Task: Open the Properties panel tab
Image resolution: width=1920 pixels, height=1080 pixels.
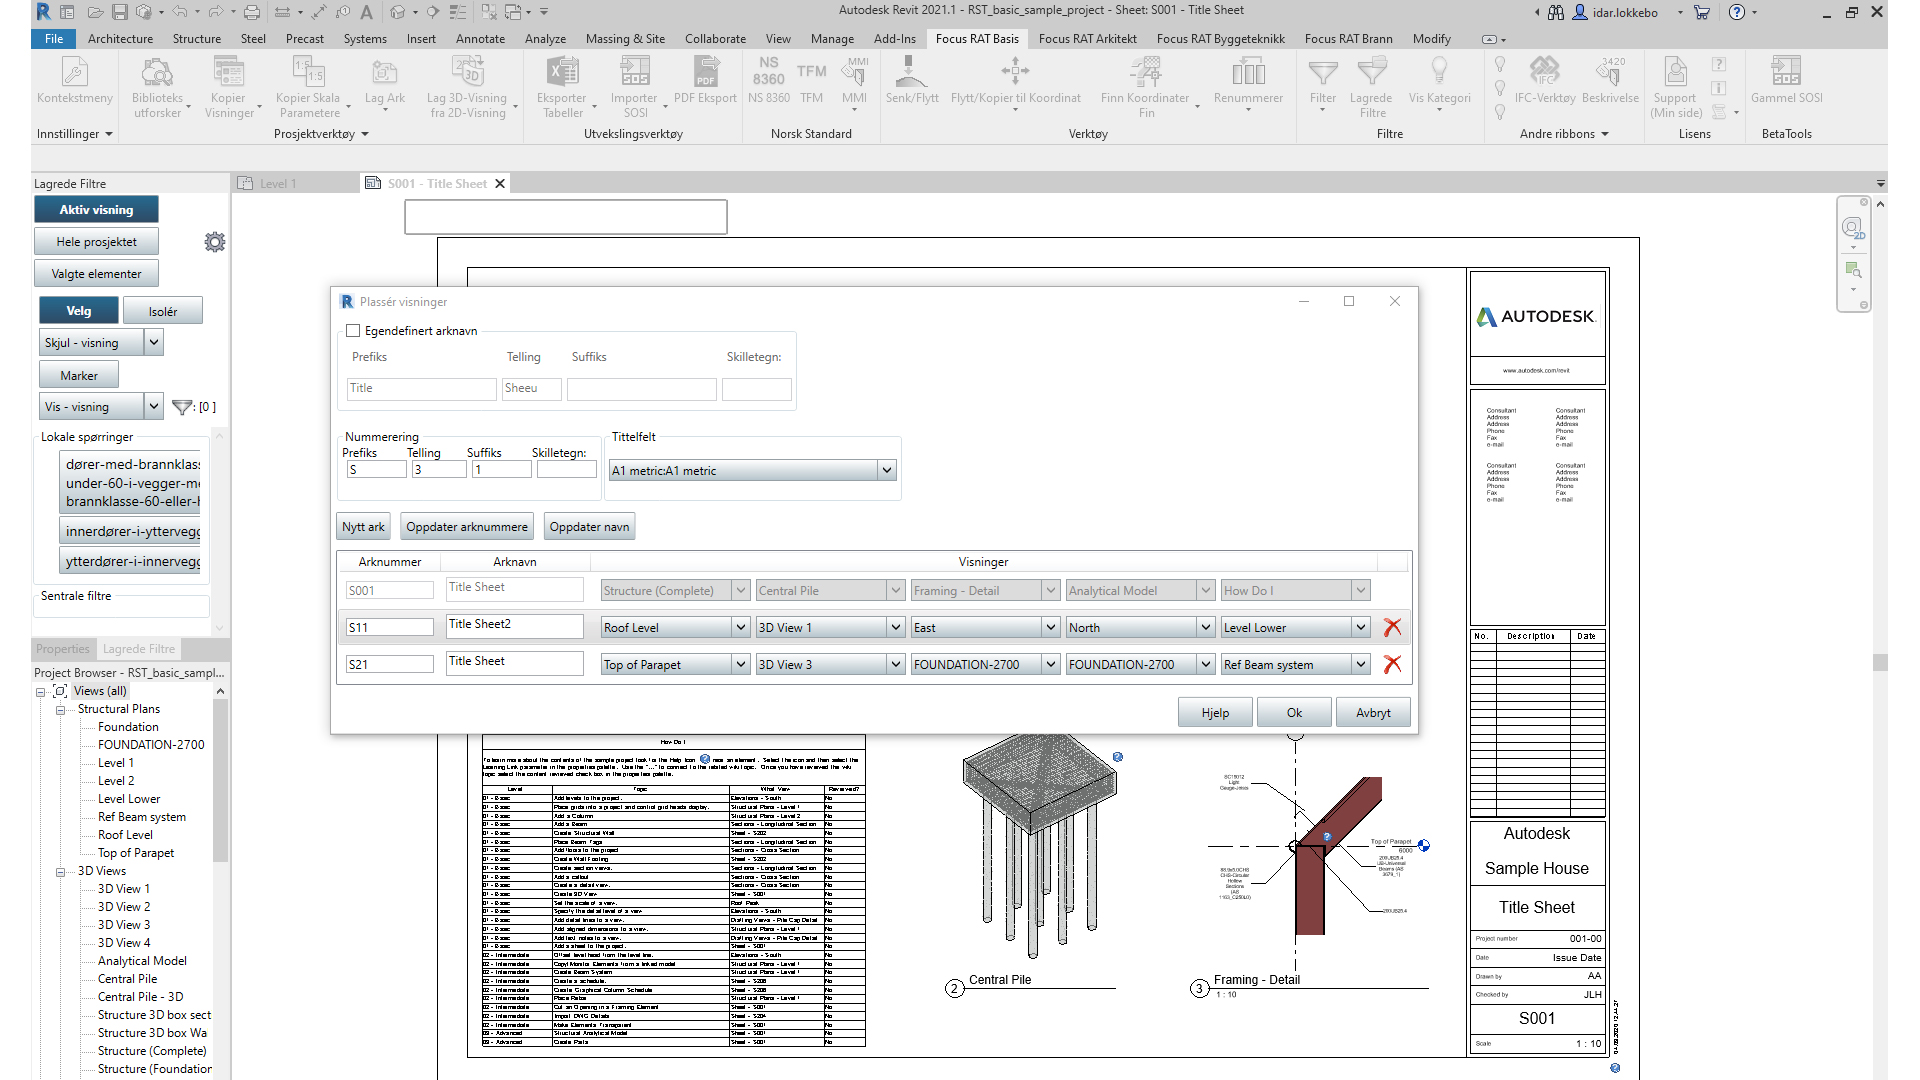Action: click(x=63, y=649)
